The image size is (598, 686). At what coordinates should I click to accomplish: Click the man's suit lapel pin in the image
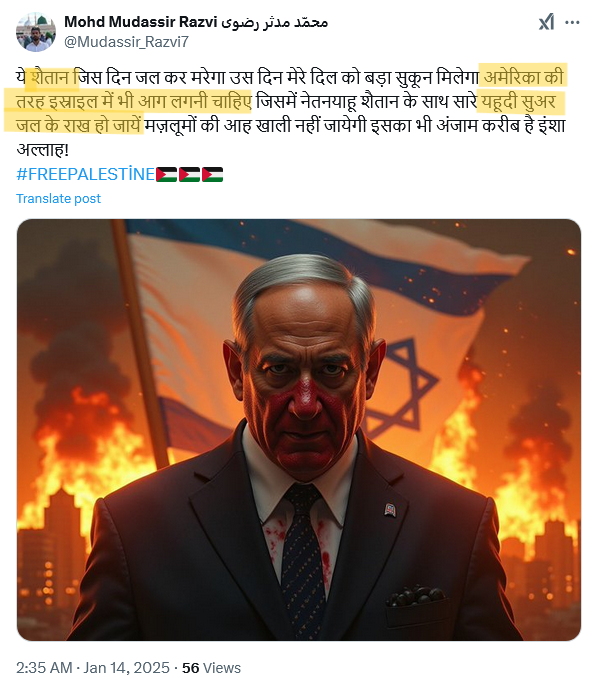click(x=390, y=509)
